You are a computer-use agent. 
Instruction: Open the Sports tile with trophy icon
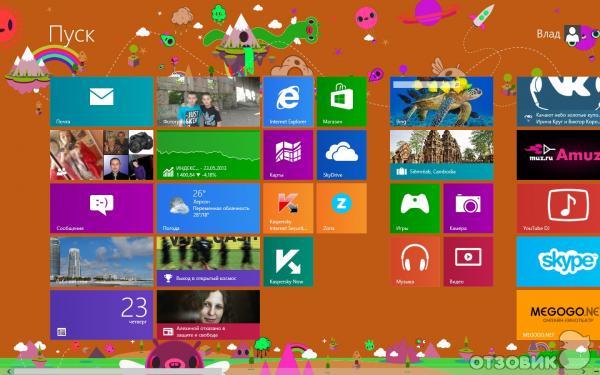tap(208, 262)
